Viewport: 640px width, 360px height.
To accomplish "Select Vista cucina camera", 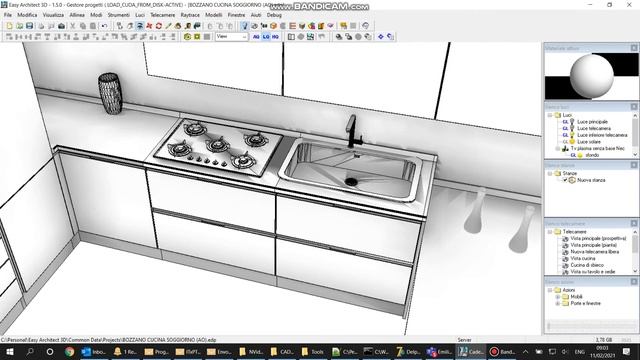I will (x=583, y=258).
